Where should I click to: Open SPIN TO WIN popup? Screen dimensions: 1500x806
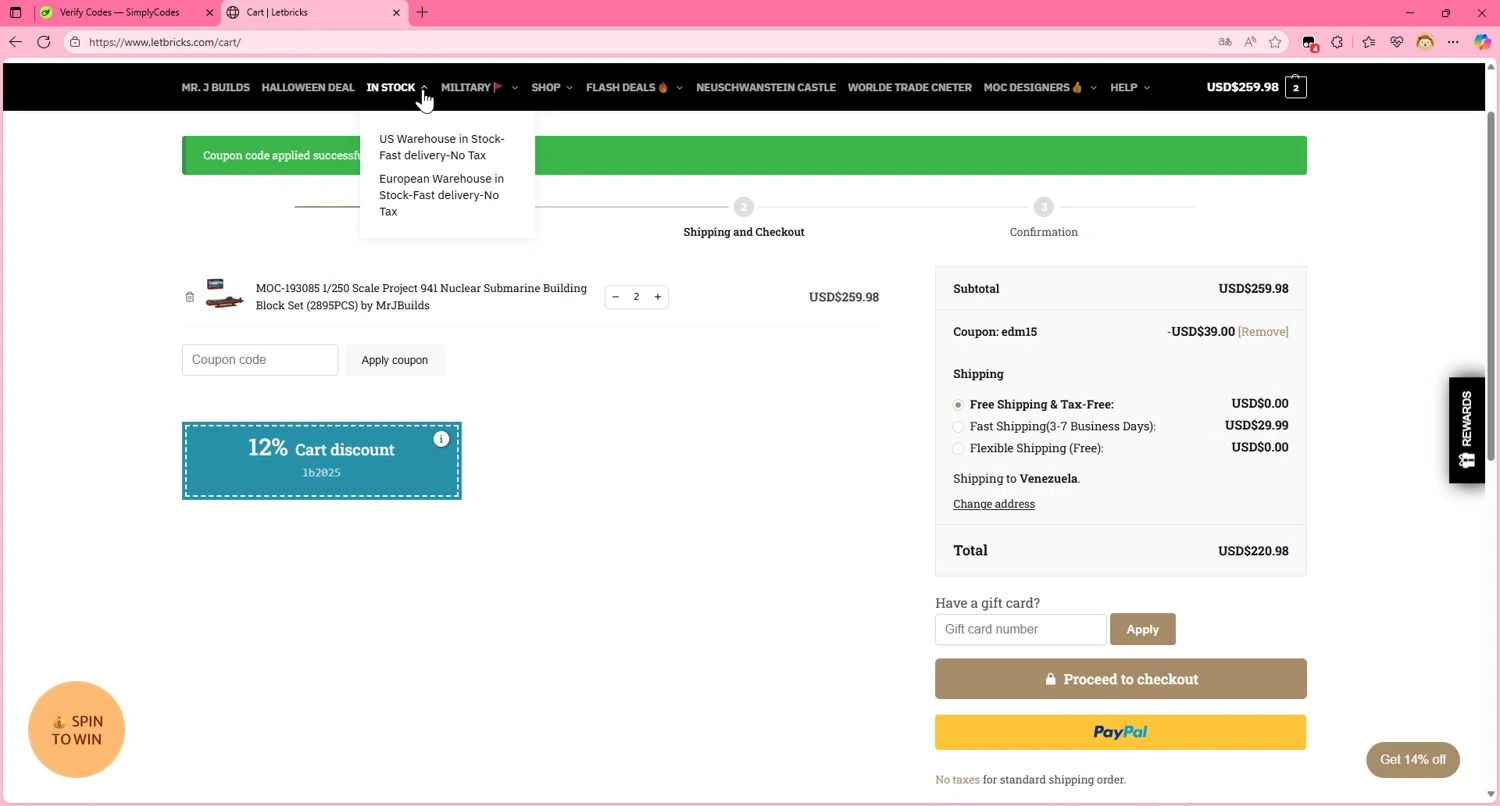[x=77, y=730]
